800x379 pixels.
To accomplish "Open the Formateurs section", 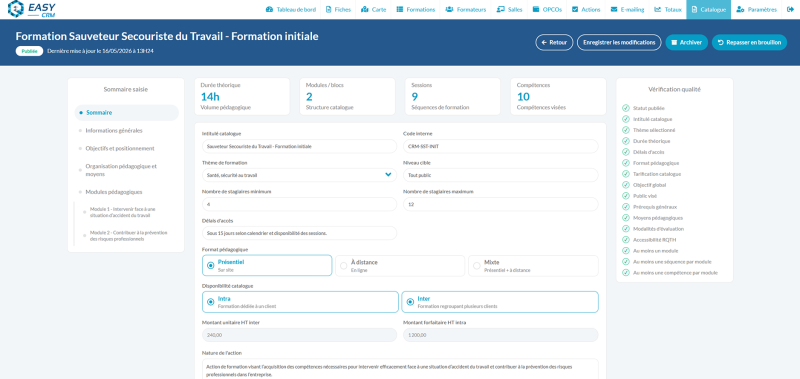I will [466, 9].
